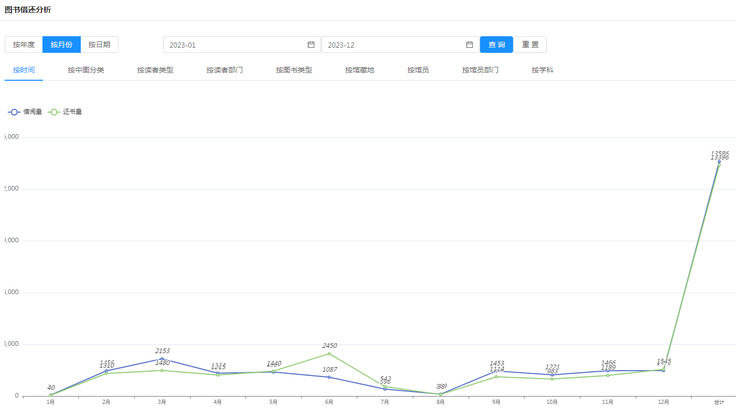Go to the 按馆藏地 tab
The image size is (736, 408).
(360, 70)
